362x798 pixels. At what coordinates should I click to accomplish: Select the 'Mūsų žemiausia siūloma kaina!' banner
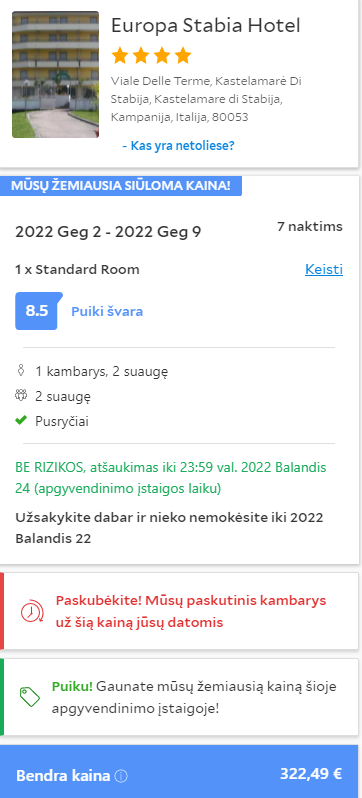[121, 186]
